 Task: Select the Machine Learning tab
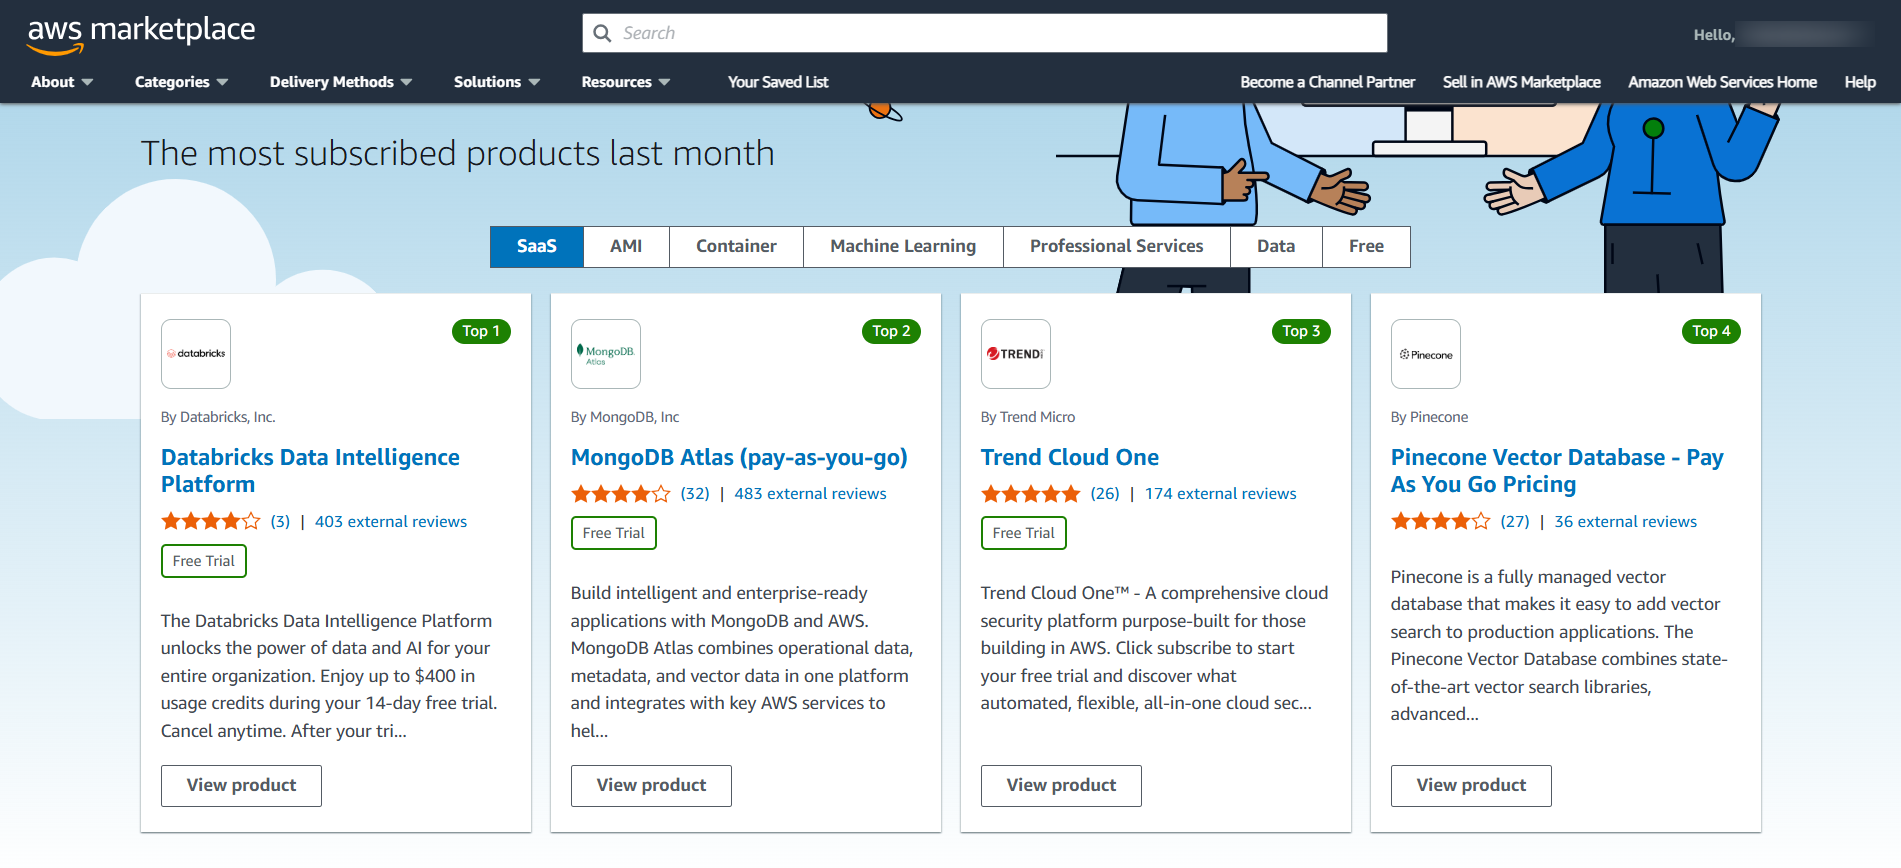coord(903,246)
